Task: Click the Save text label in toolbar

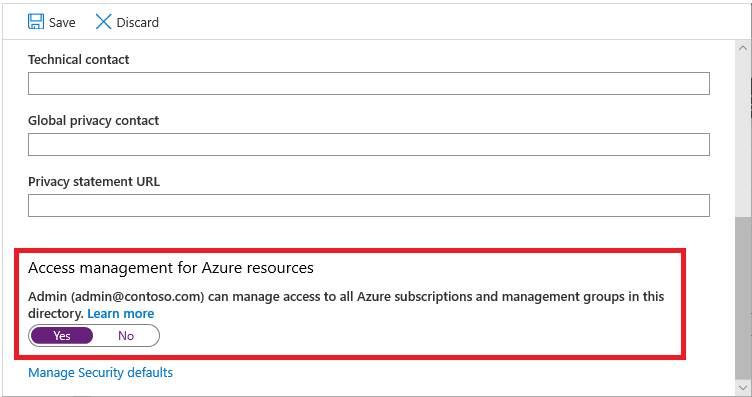Action: tap(62, 23)
